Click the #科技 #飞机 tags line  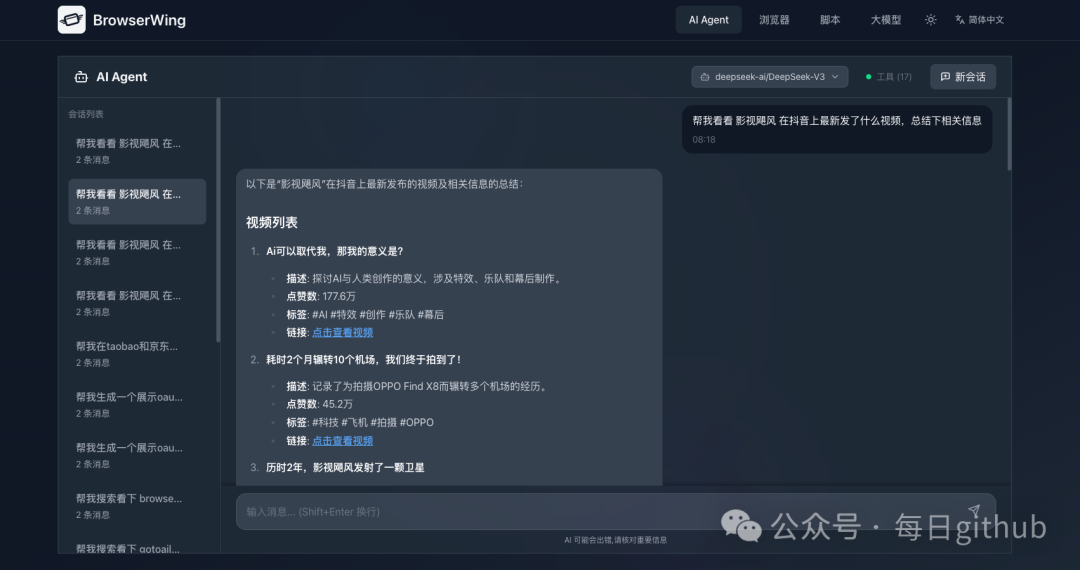(360, 423)
